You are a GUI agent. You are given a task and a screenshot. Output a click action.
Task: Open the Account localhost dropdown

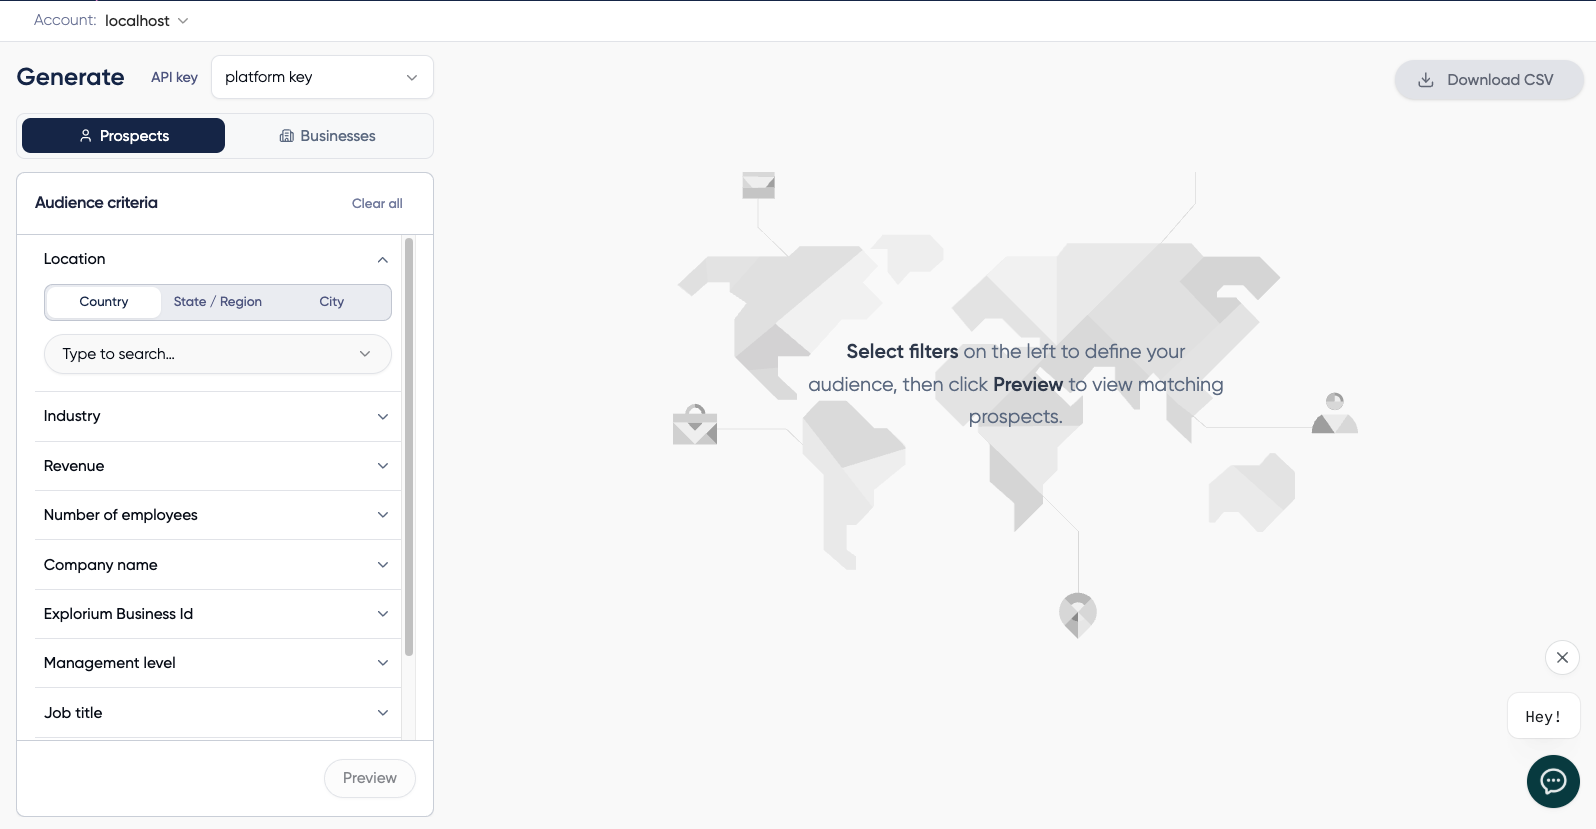[146, 20]
